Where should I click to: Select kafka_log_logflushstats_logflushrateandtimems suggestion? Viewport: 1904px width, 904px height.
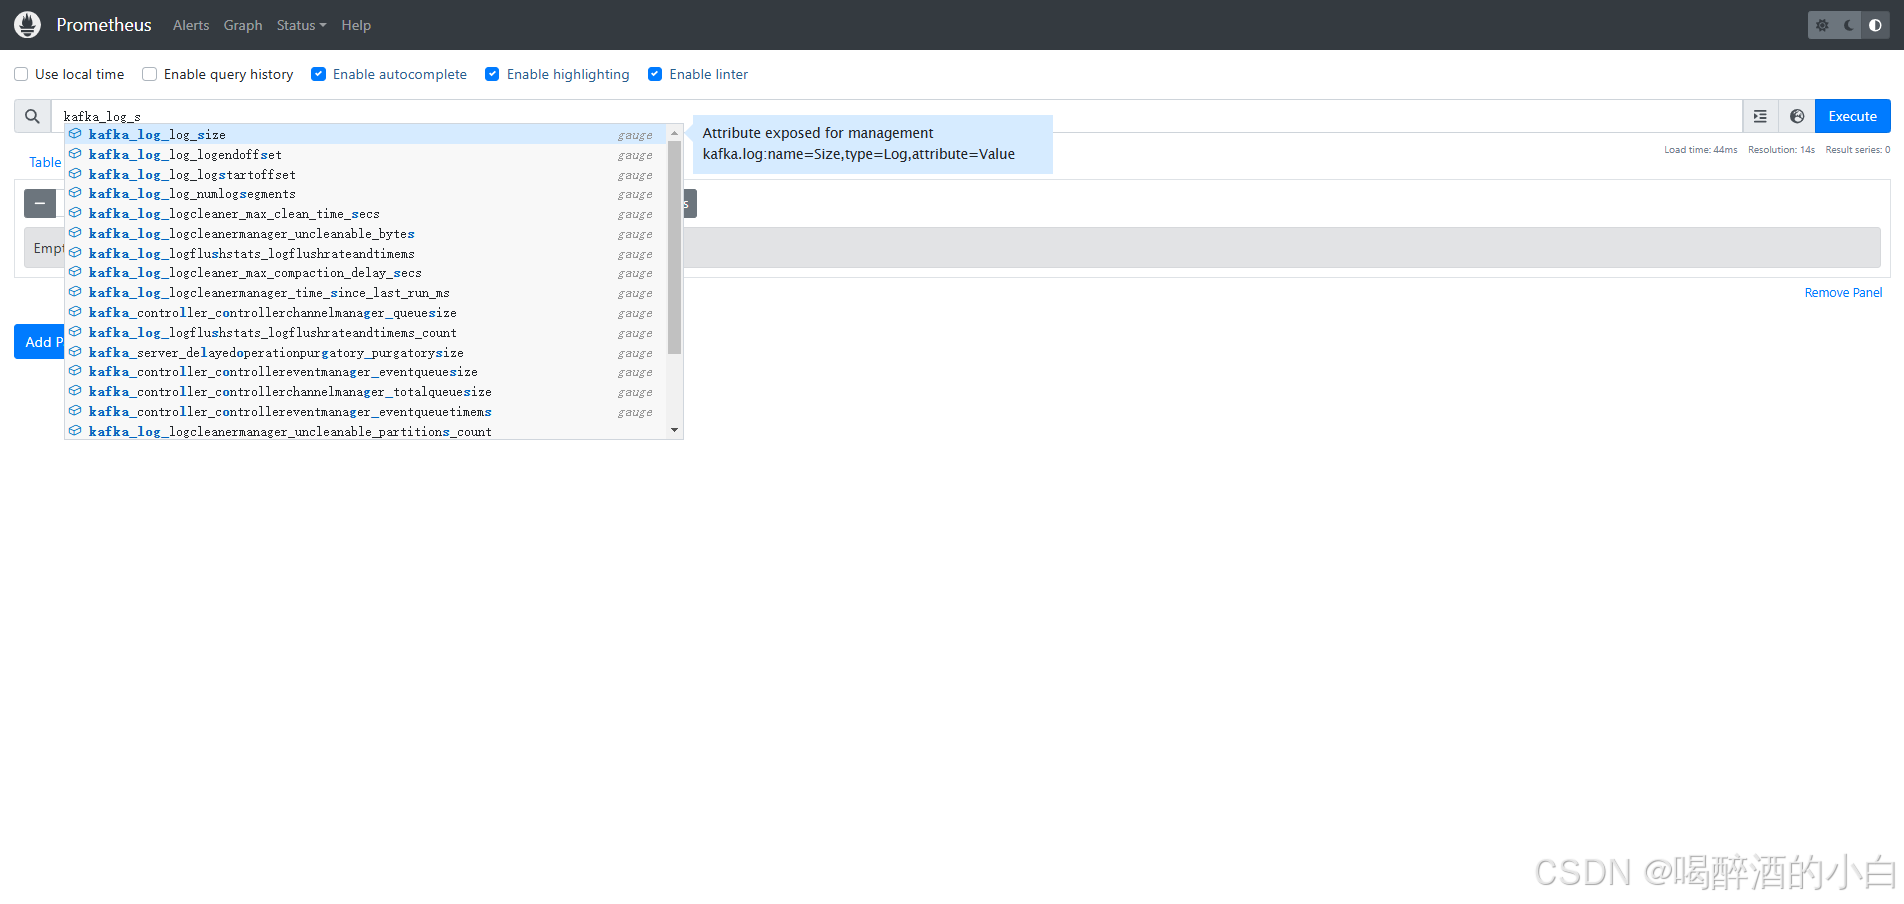(x=366, y=253)
